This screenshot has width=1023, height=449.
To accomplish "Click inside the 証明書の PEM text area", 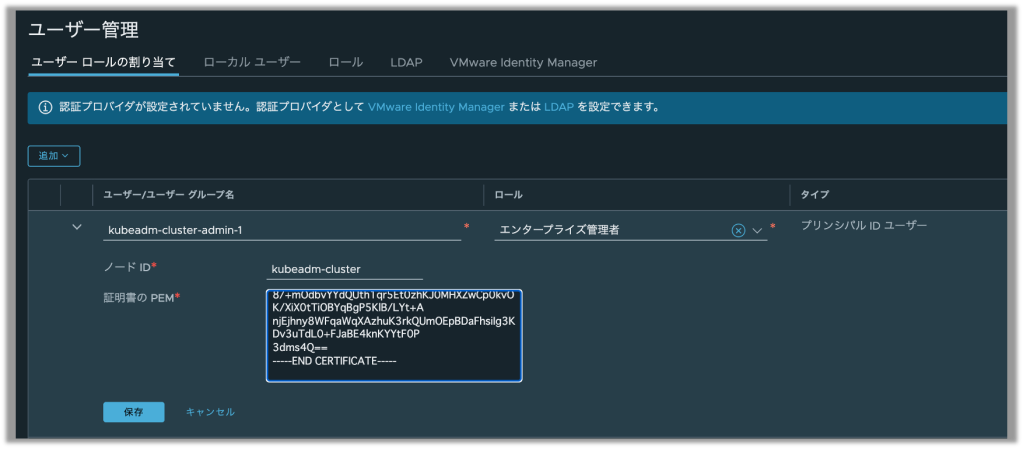I will 394,335.
